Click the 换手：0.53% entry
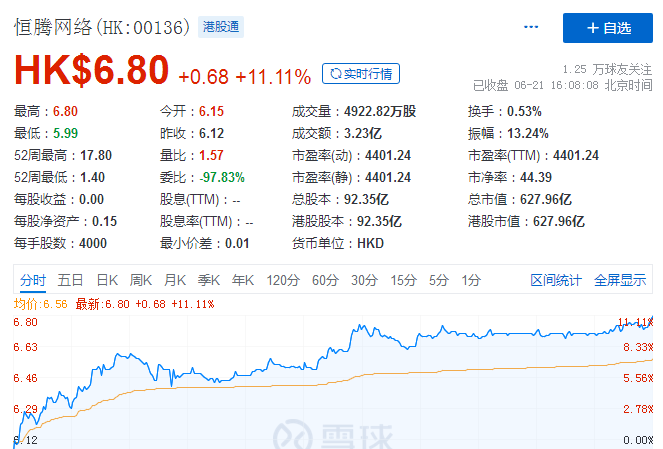The height and width of the screenshot is (449, 663). 504,111
